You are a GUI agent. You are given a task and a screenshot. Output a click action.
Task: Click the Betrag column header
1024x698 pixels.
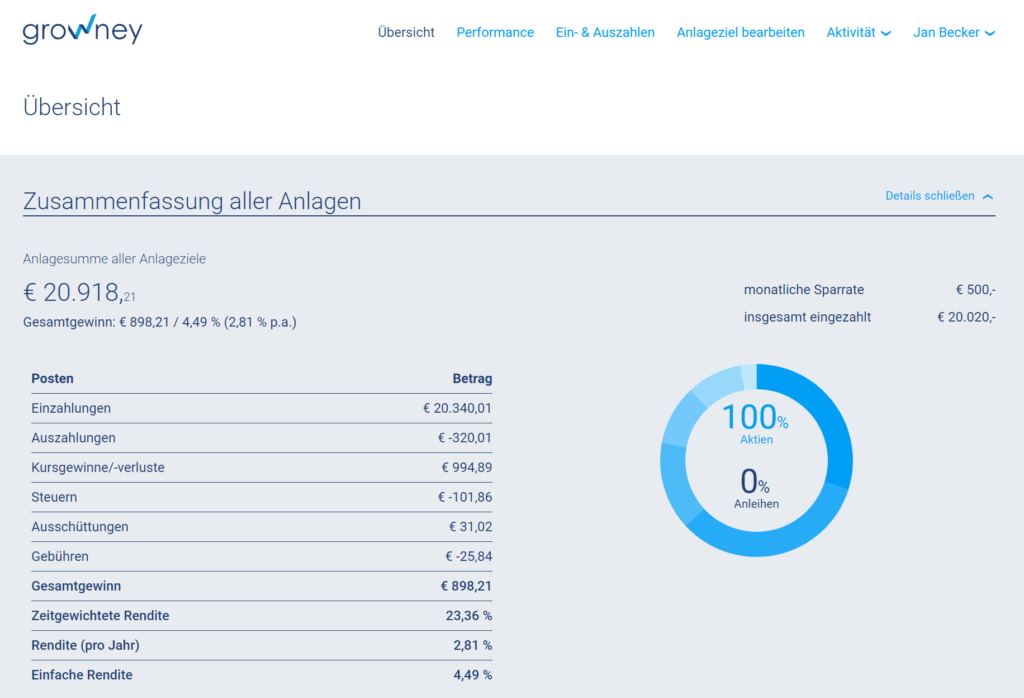point(472,379)
